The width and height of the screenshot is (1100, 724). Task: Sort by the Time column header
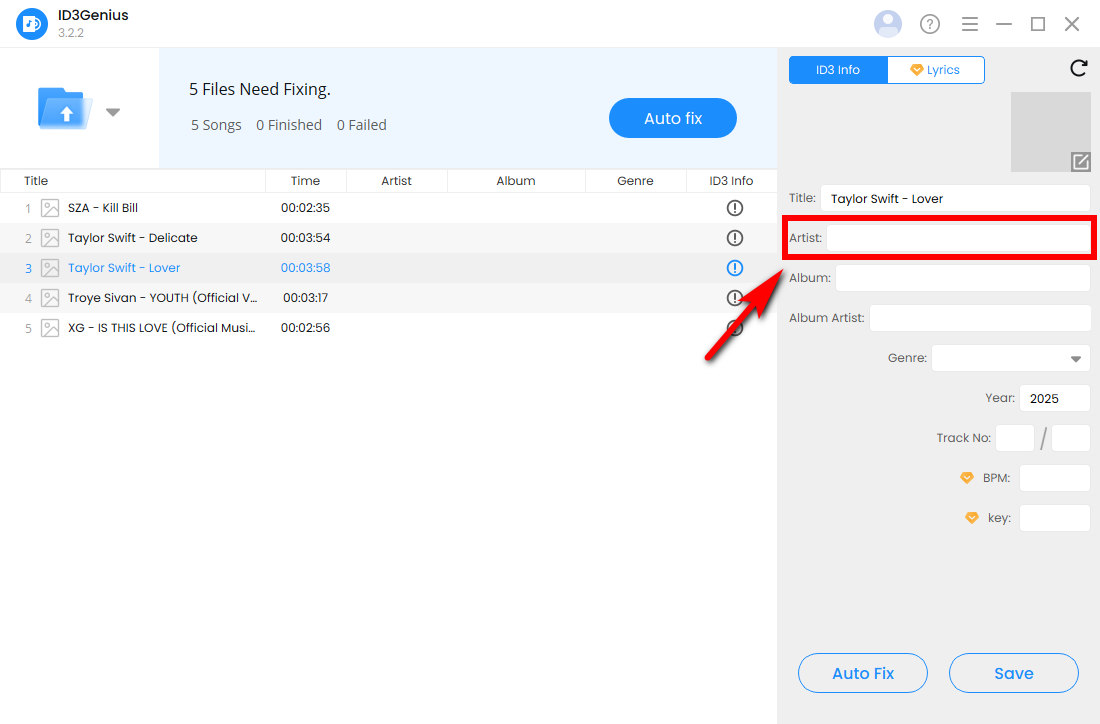pyautogui.click(x=305, y=181)
